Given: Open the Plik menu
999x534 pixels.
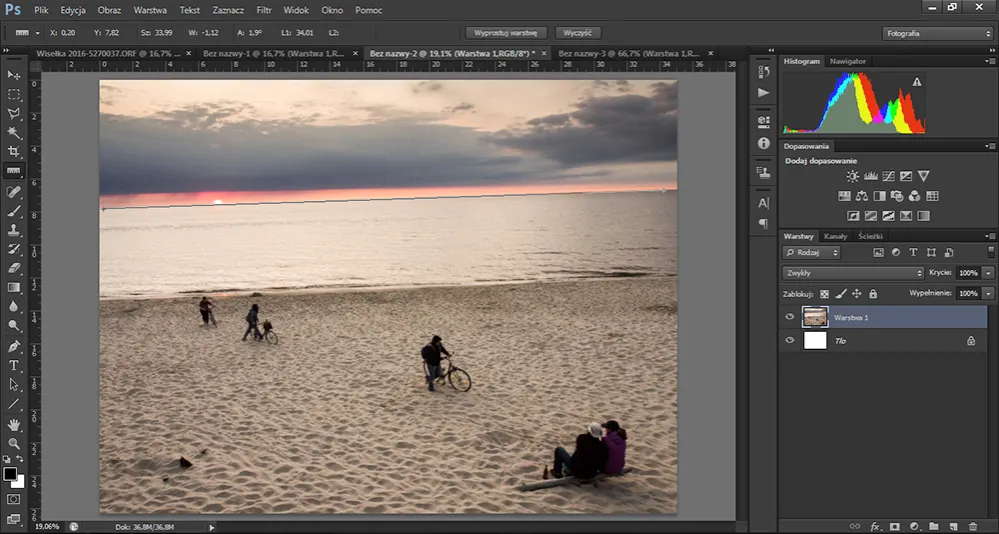Looking at the screenshot, I should coord(41,10).
